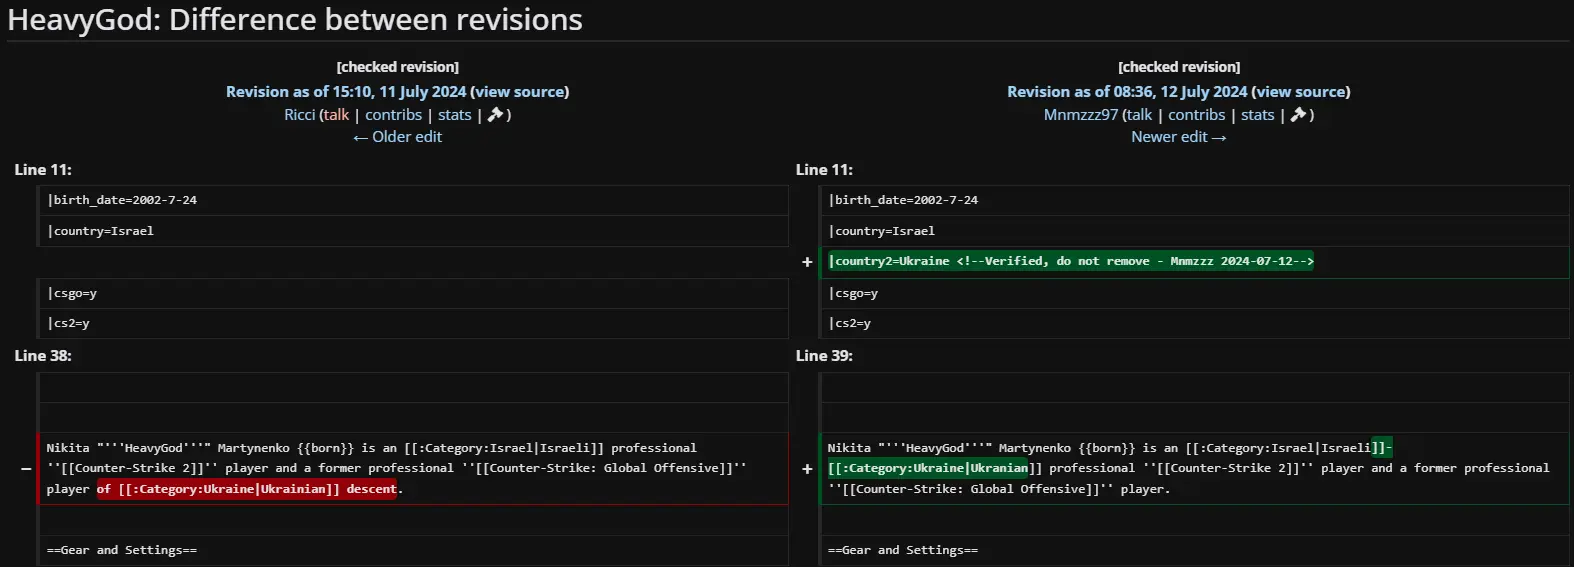Click left '==Gear and Settings==' line
Screen dimensions: 1574x567
pos(413,550)
